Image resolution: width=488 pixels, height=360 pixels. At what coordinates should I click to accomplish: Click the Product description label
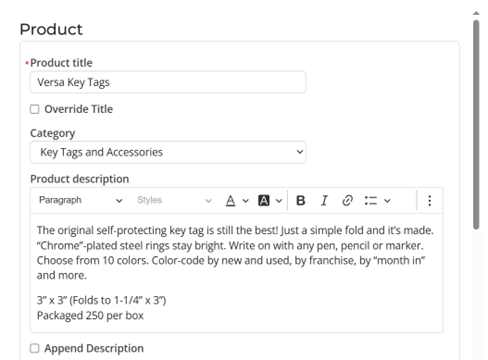pyautogui.click(x=79, y=179)
